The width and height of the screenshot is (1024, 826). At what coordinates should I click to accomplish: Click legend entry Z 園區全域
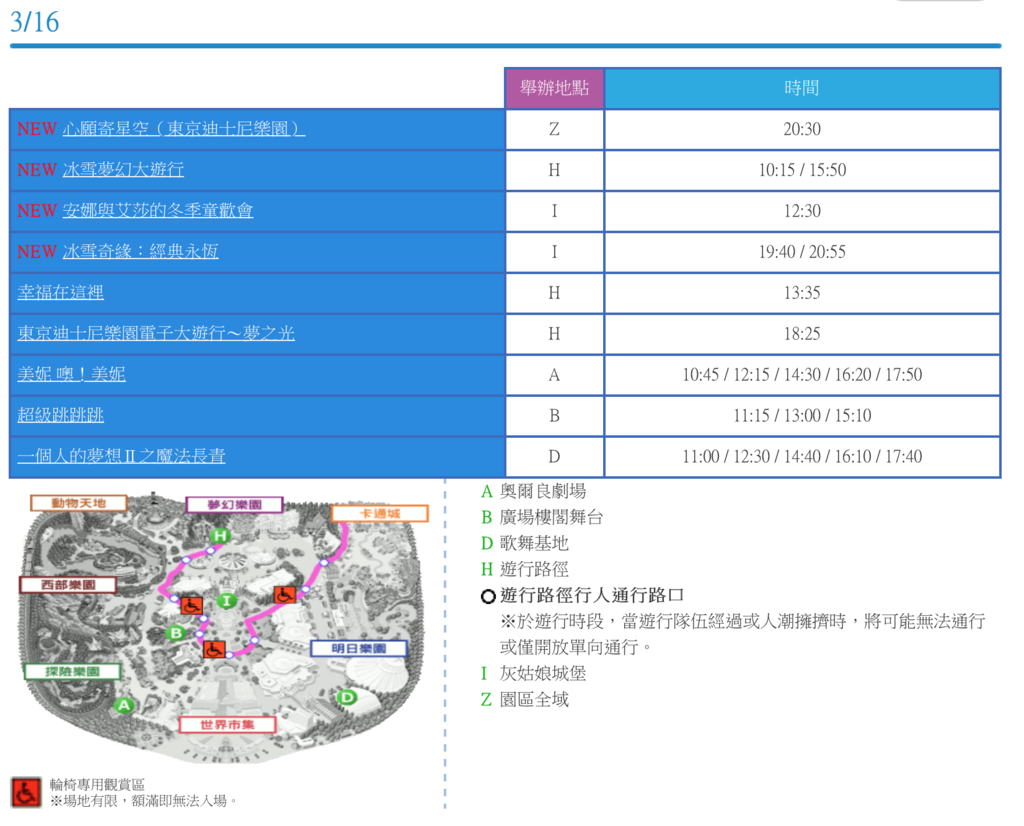(525, 699)
